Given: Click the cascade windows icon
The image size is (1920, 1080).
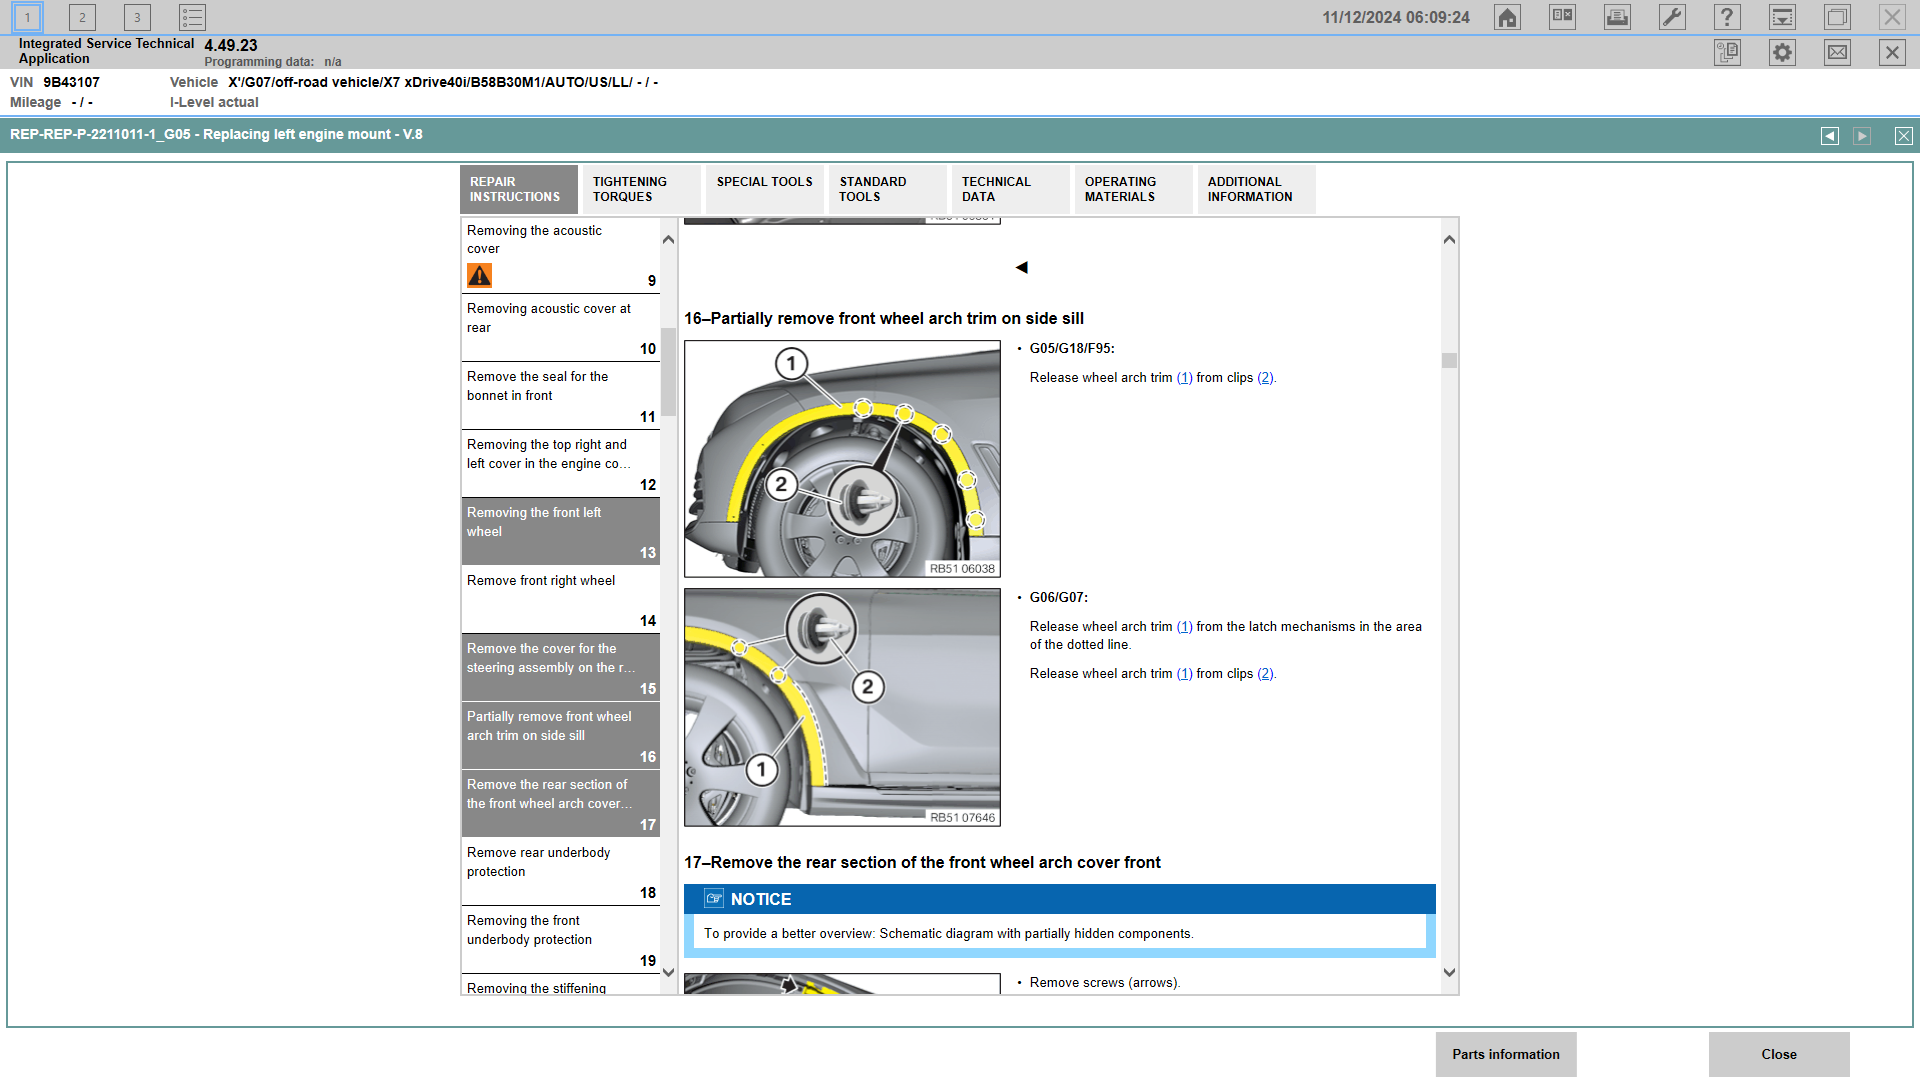Looking at the screenshot, I should [1837, 17].
